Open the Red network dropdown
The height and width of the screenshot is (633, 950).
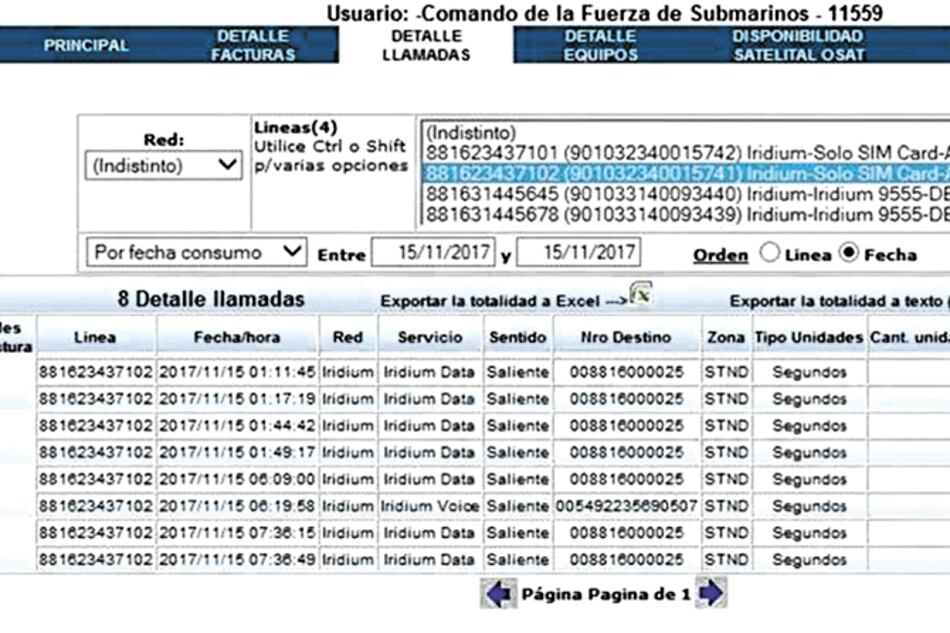click(x=163, y=166)
